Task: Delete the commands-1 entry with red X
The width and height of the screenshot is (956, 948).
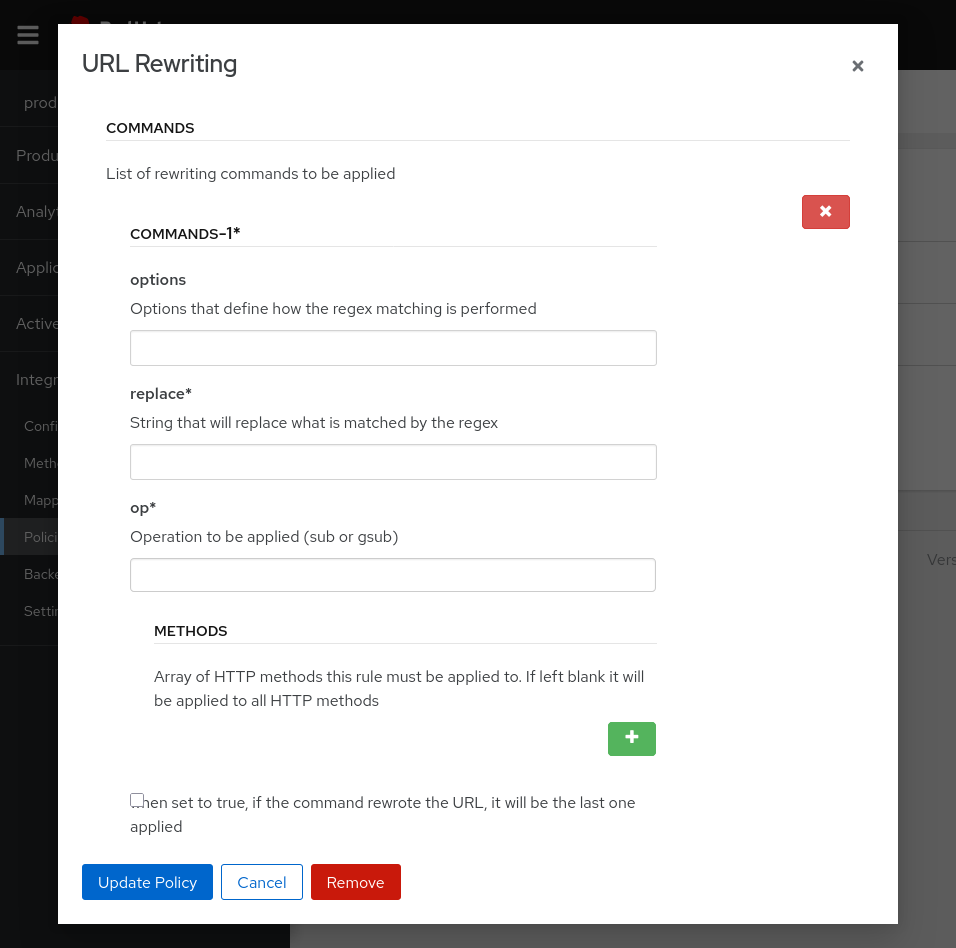Action: click(x=825, y=212)
